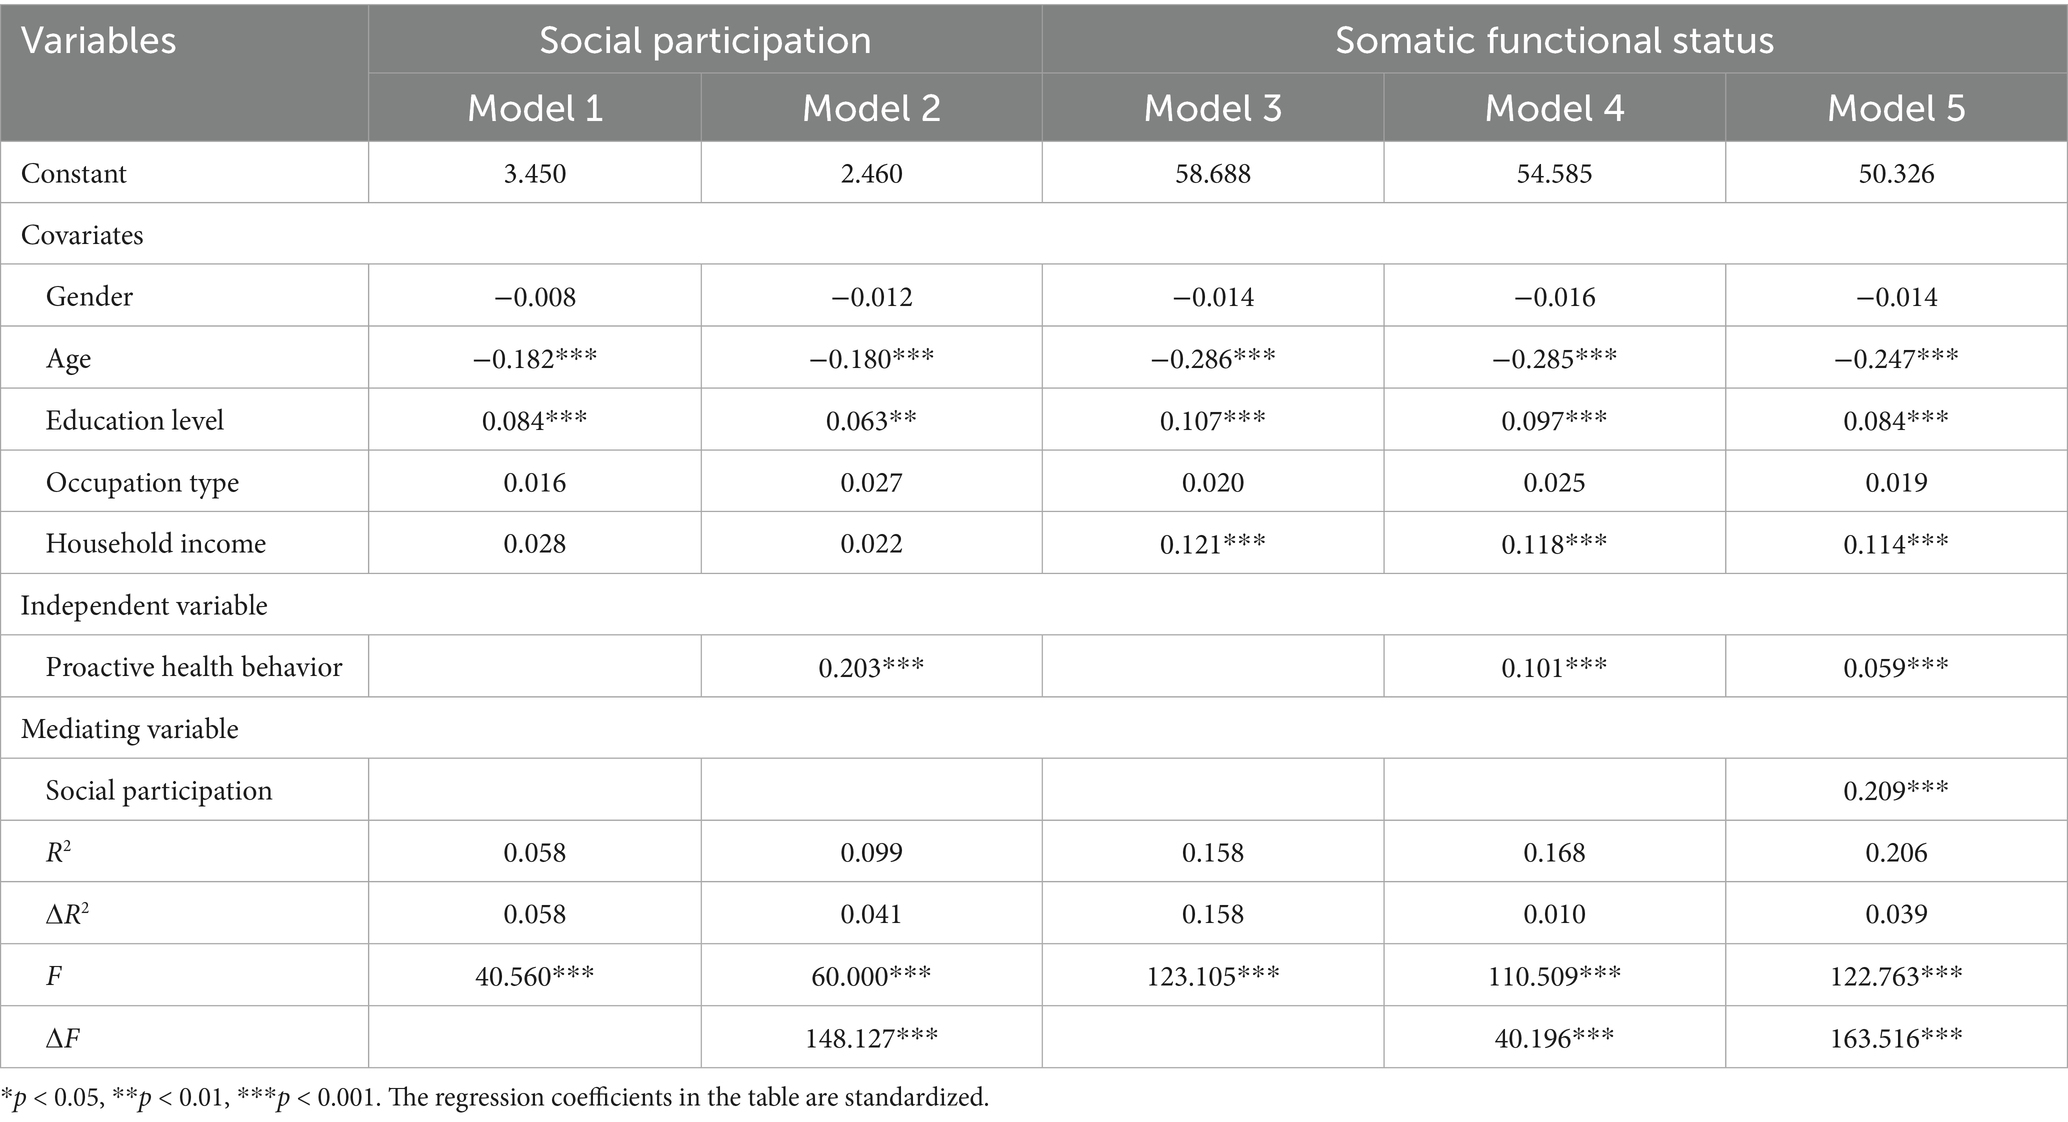Select the 148.127*** ΔF value cell
This screenshot has width=2068, height=1122.
[x=871, y=1038]
